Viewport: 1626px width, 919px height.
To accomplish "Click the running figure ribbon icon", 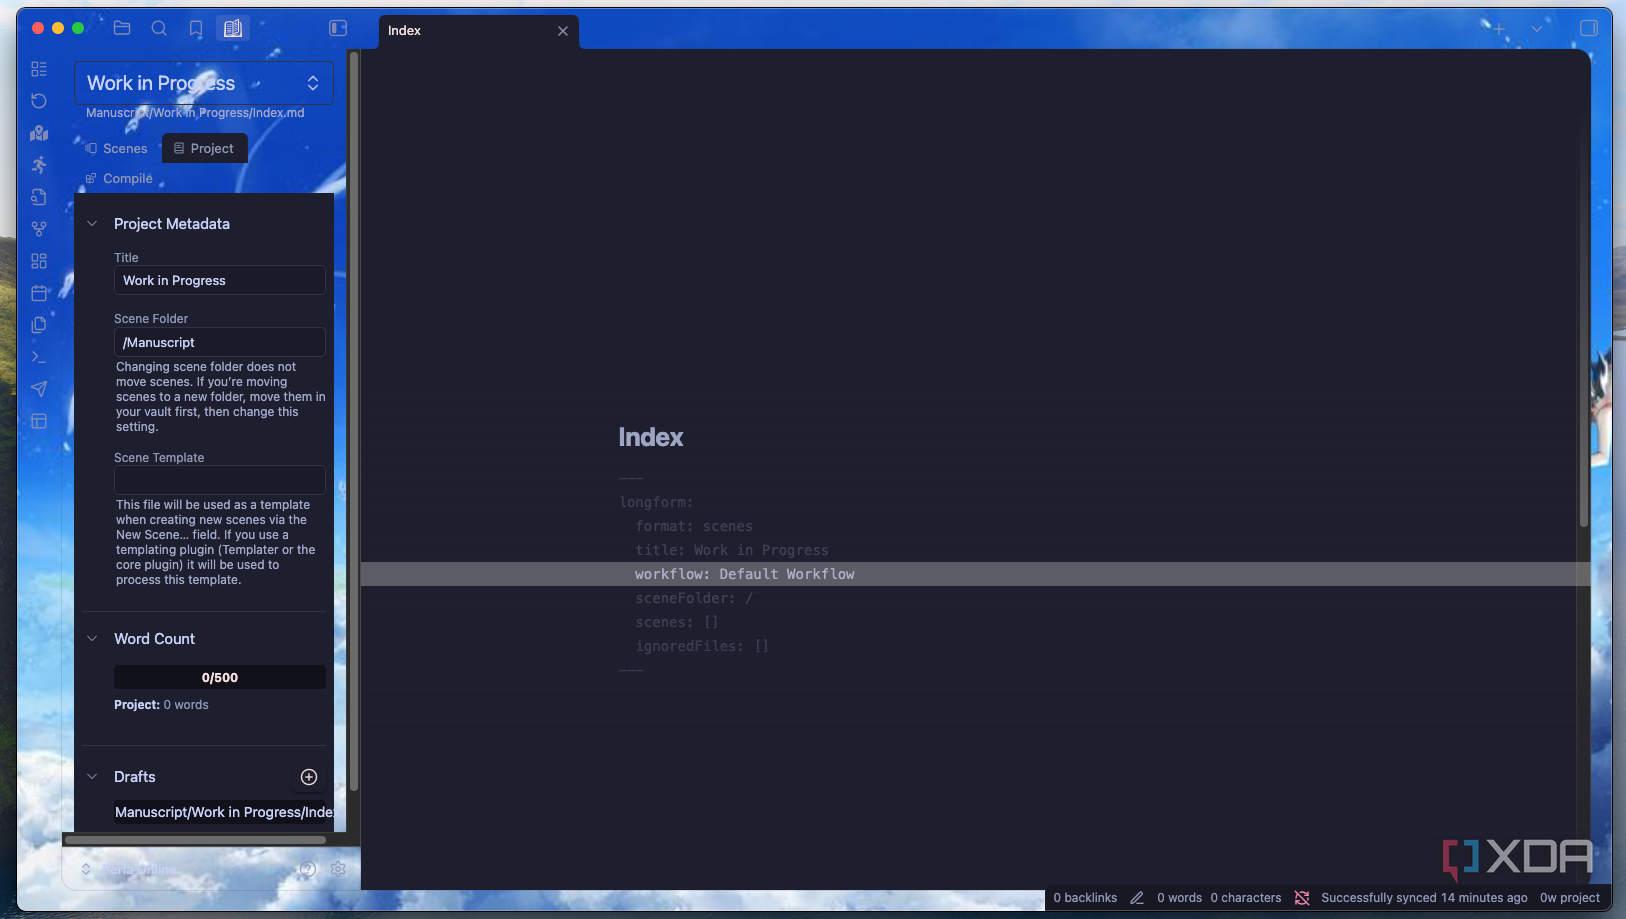I will [x=39, y=165].
